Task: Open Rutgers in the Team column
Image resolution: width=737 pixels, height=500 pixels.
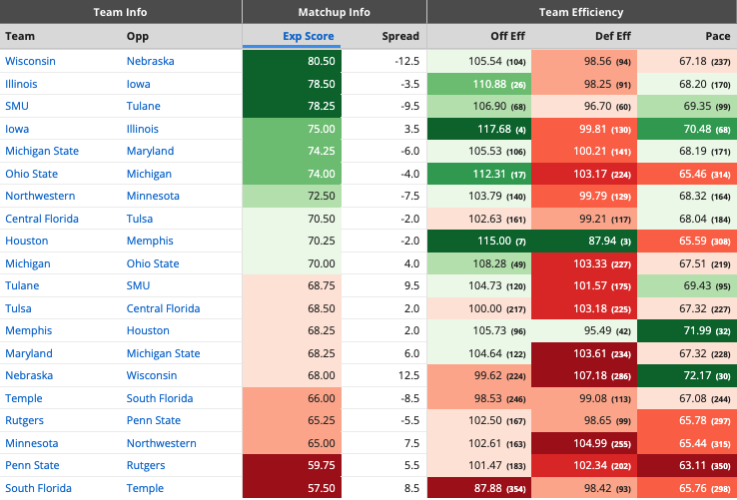Action: point(24,421)
